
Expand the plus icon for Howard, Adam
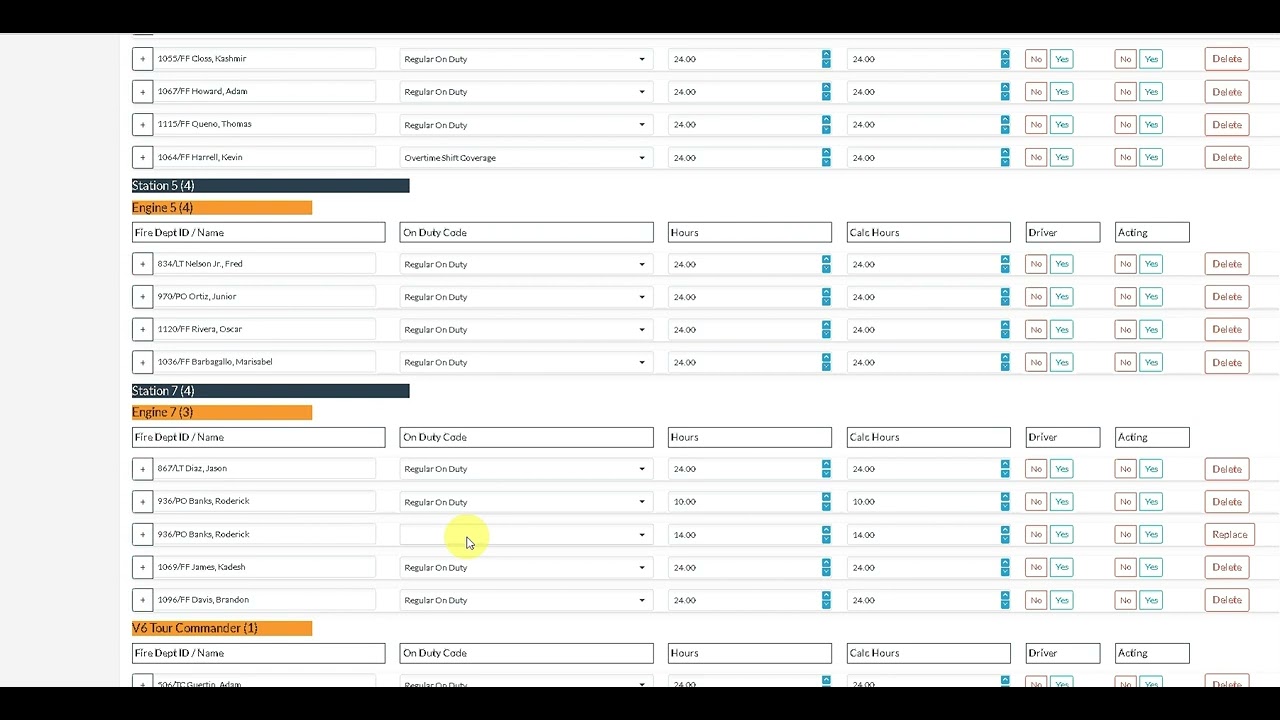pos(142,92)
